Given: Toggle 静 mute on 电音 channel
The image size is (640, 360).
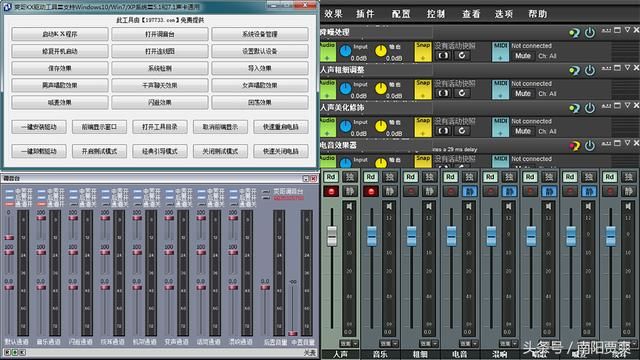Looking at the screenshot, I should click(469, 191).
